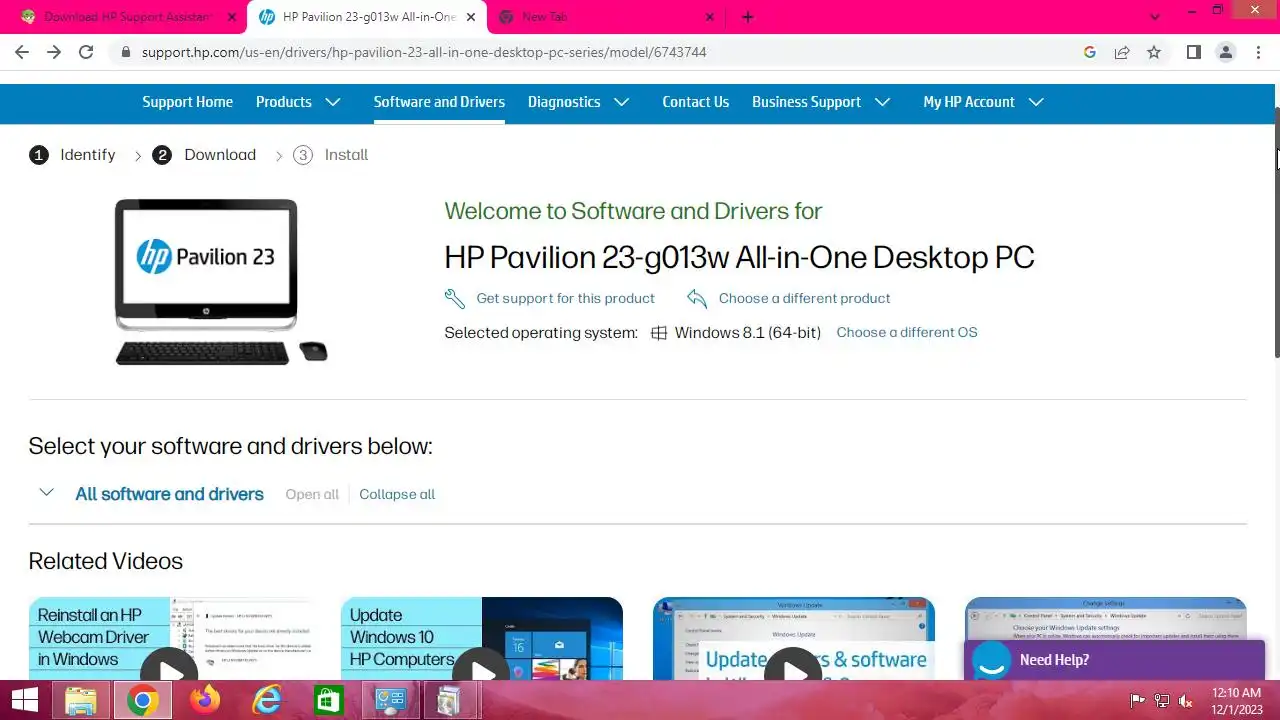The height and width of the screenshot is (720, 1280).
Task: Play the Update drivers & software video
Action: pos(793,672)
